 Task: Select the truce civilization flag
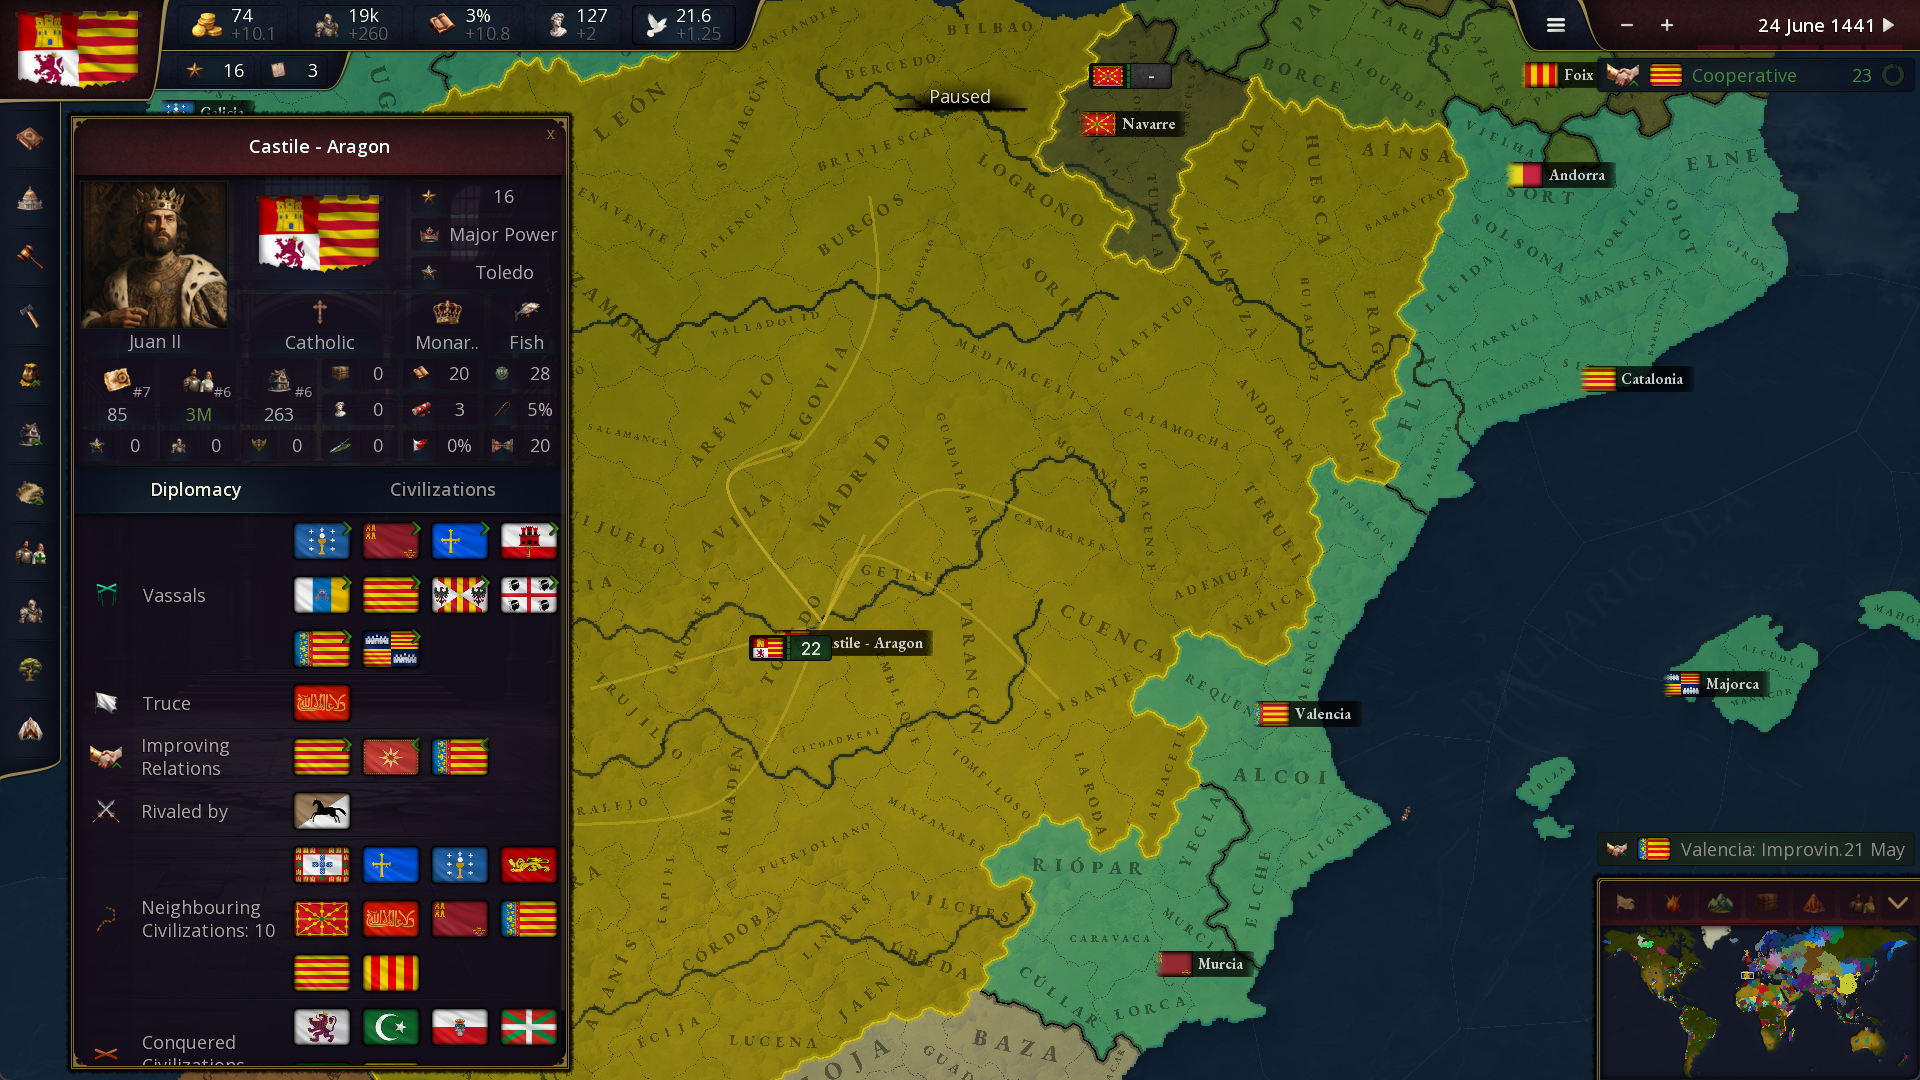321,703
